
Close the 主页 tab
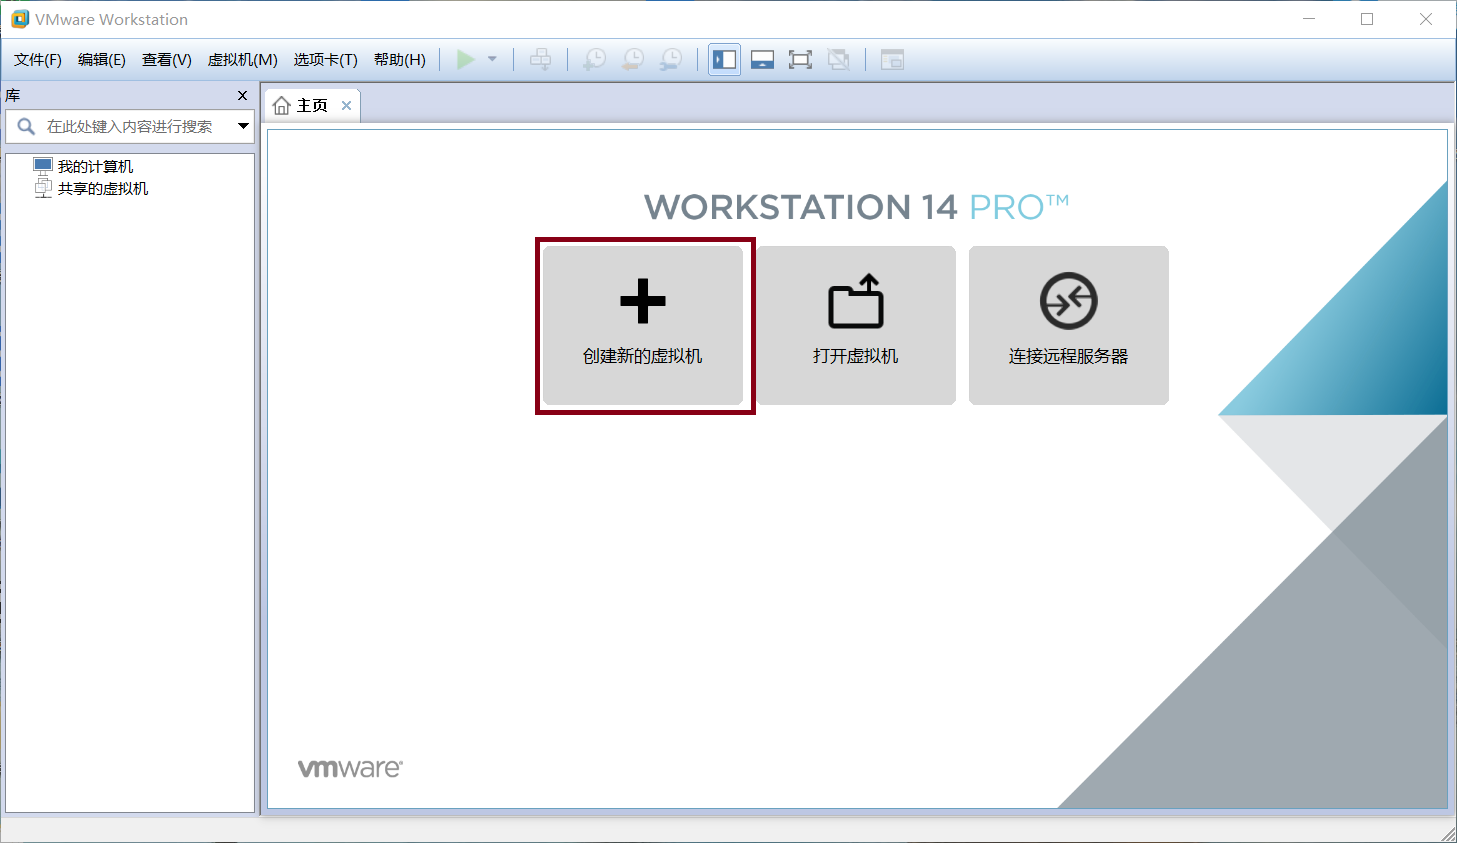(346, 105)
